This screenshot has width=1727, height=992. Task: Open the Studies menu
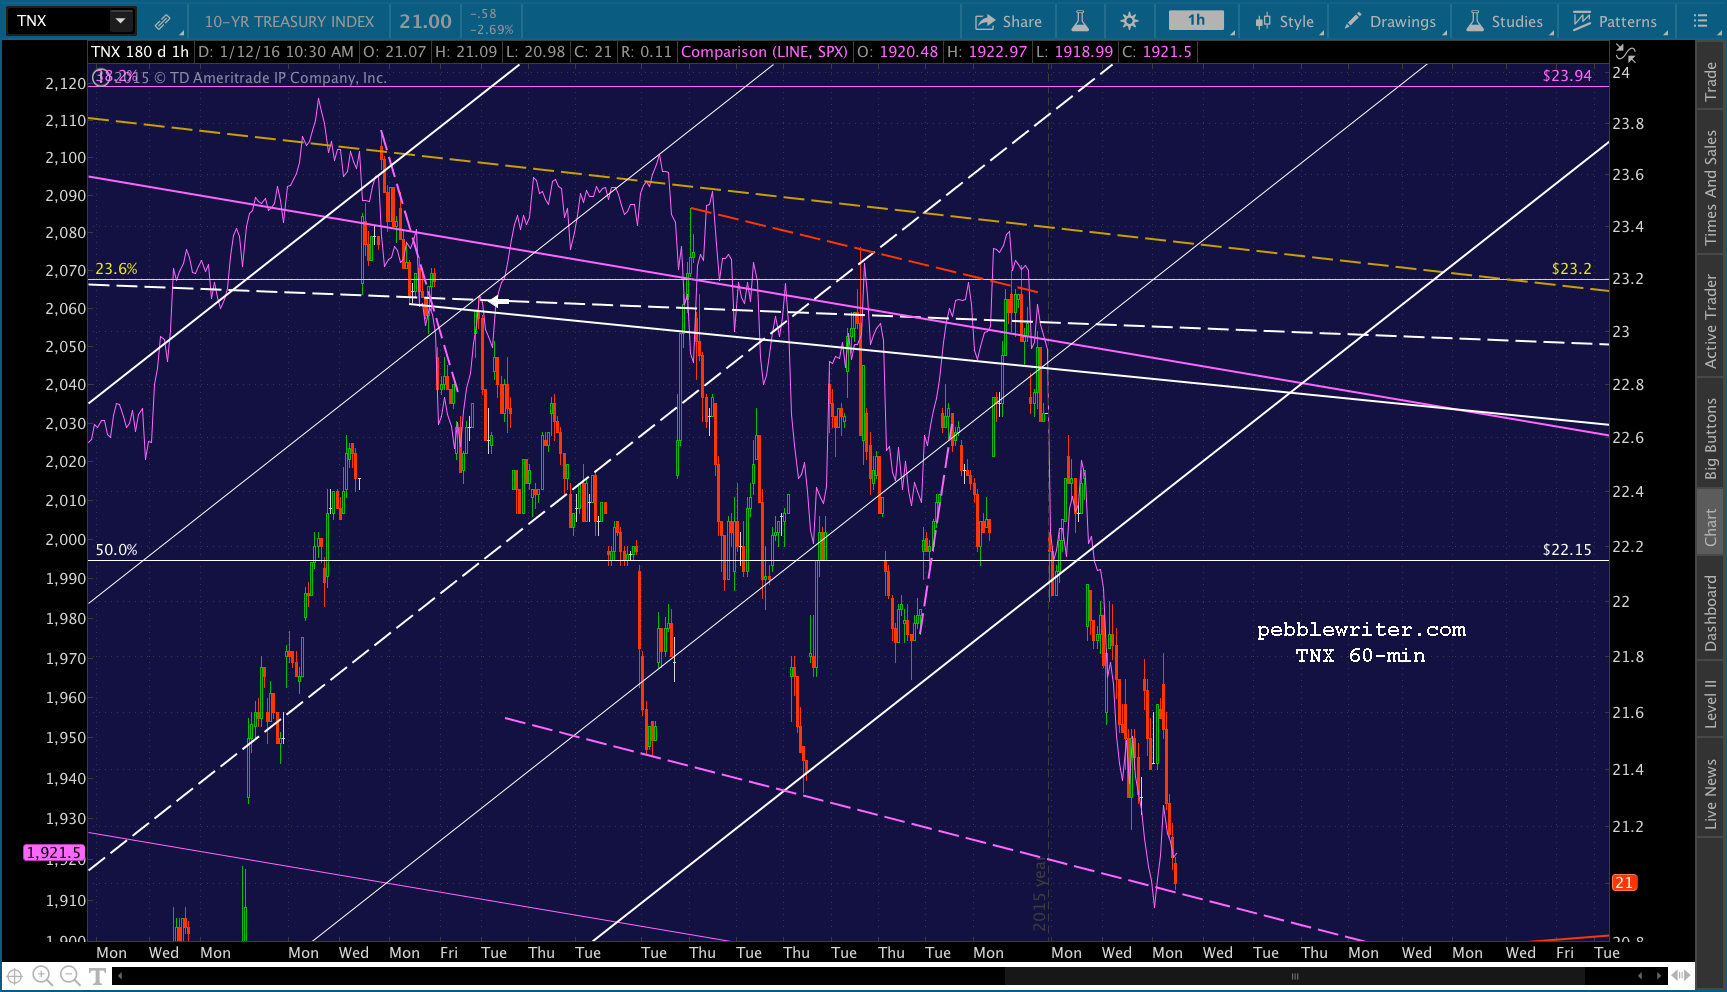[1505, 21]
